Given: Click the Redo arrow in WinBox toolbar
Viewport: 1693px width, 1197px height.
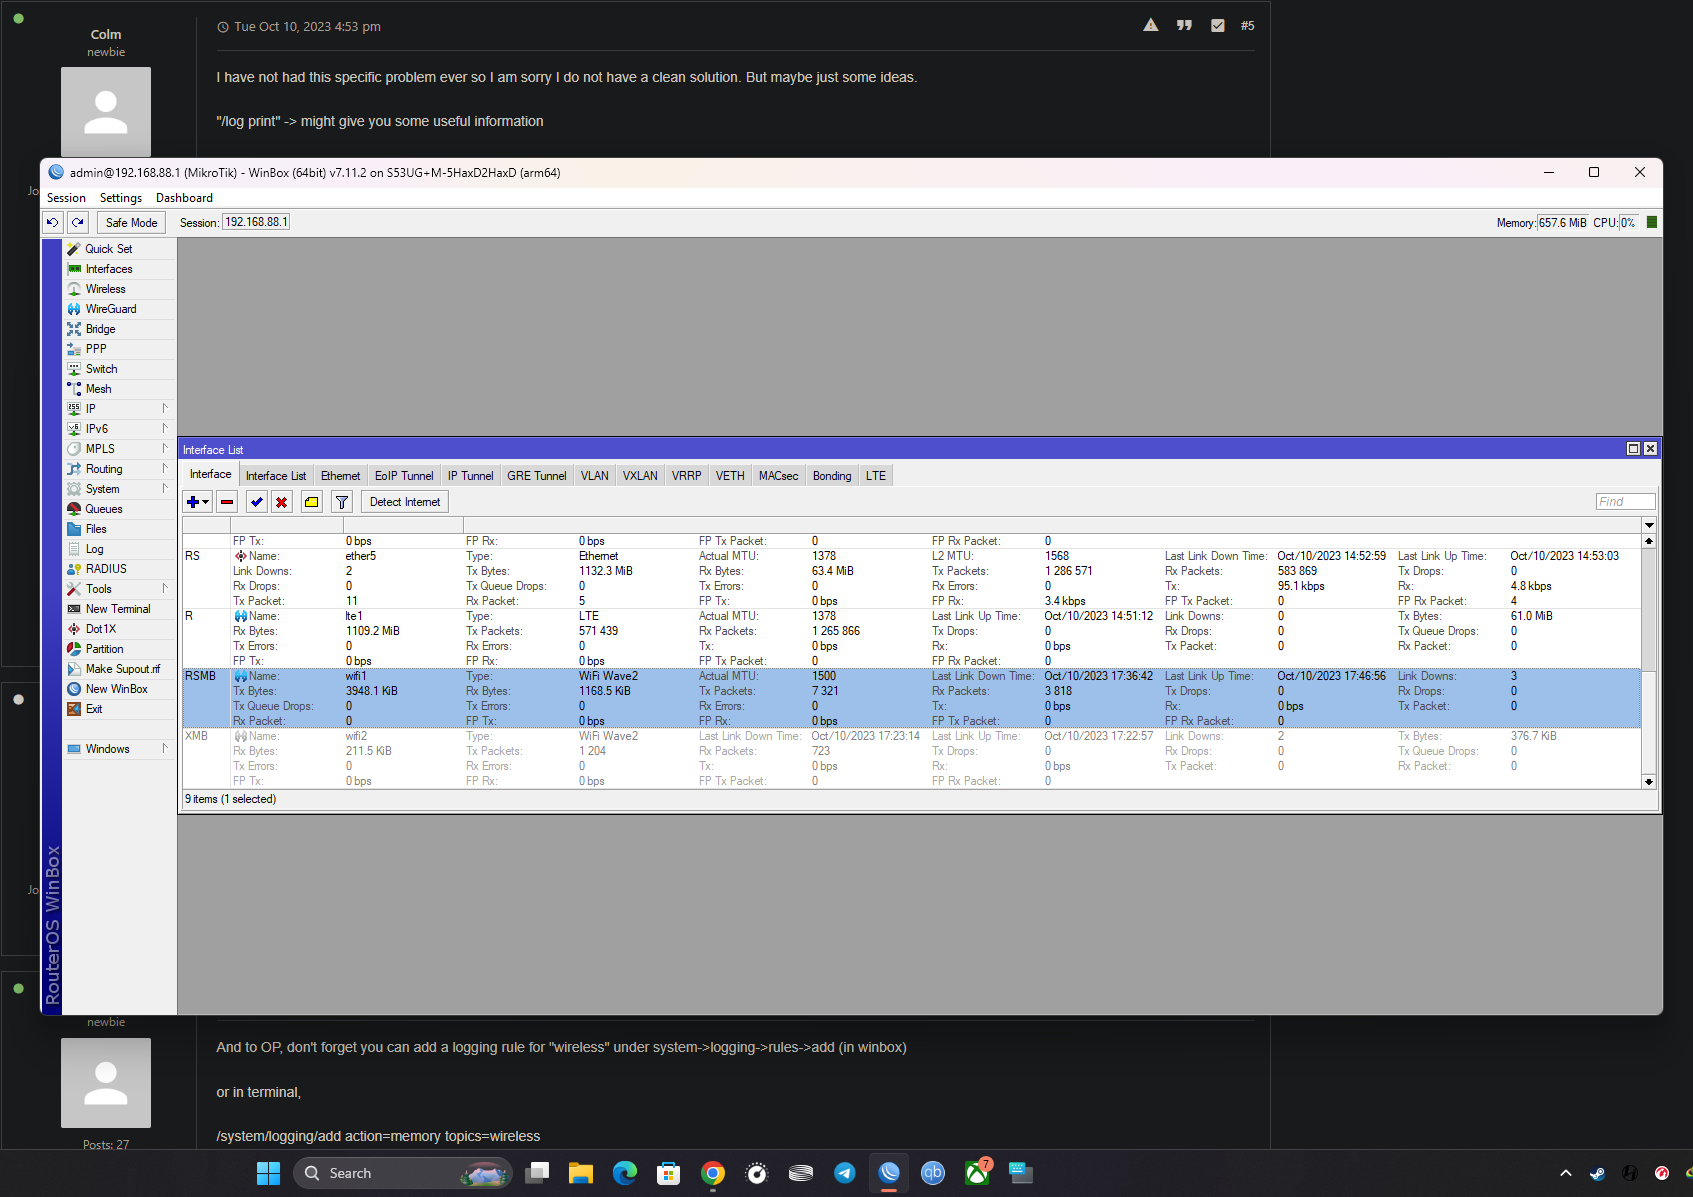Looking at the screenshot, I should click(x=78, y=222).
